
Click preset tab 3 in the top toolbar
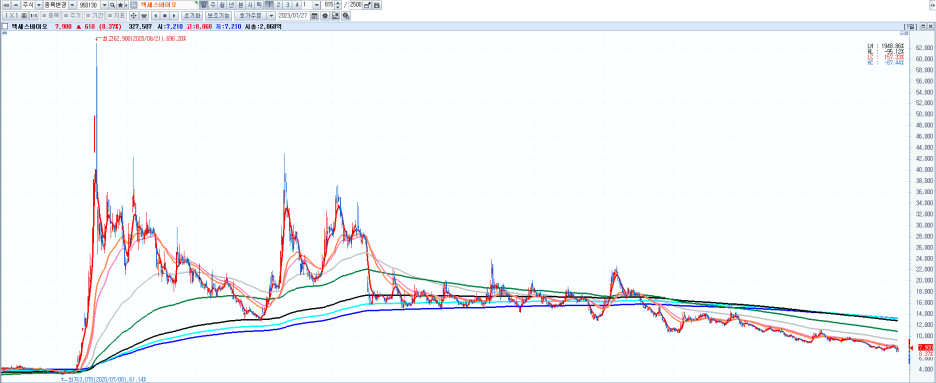click(x=288, y=5)
